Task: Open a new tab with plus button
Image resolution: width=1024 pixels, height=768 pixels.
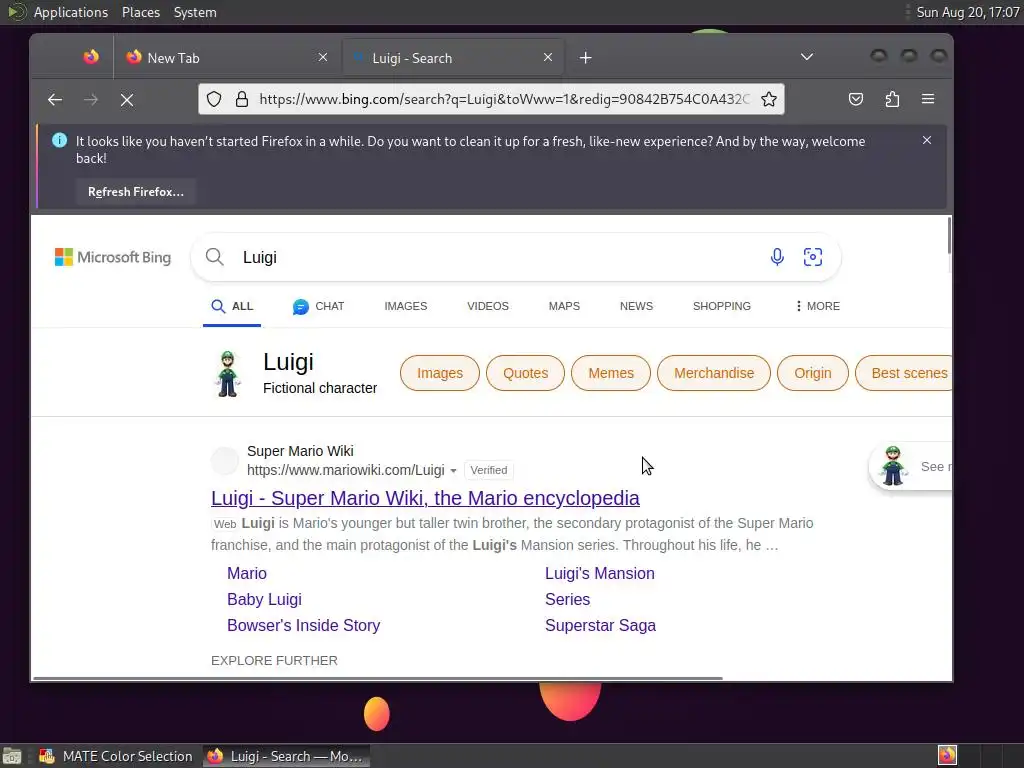Action: pyautogui.click(x=585, y=58)
